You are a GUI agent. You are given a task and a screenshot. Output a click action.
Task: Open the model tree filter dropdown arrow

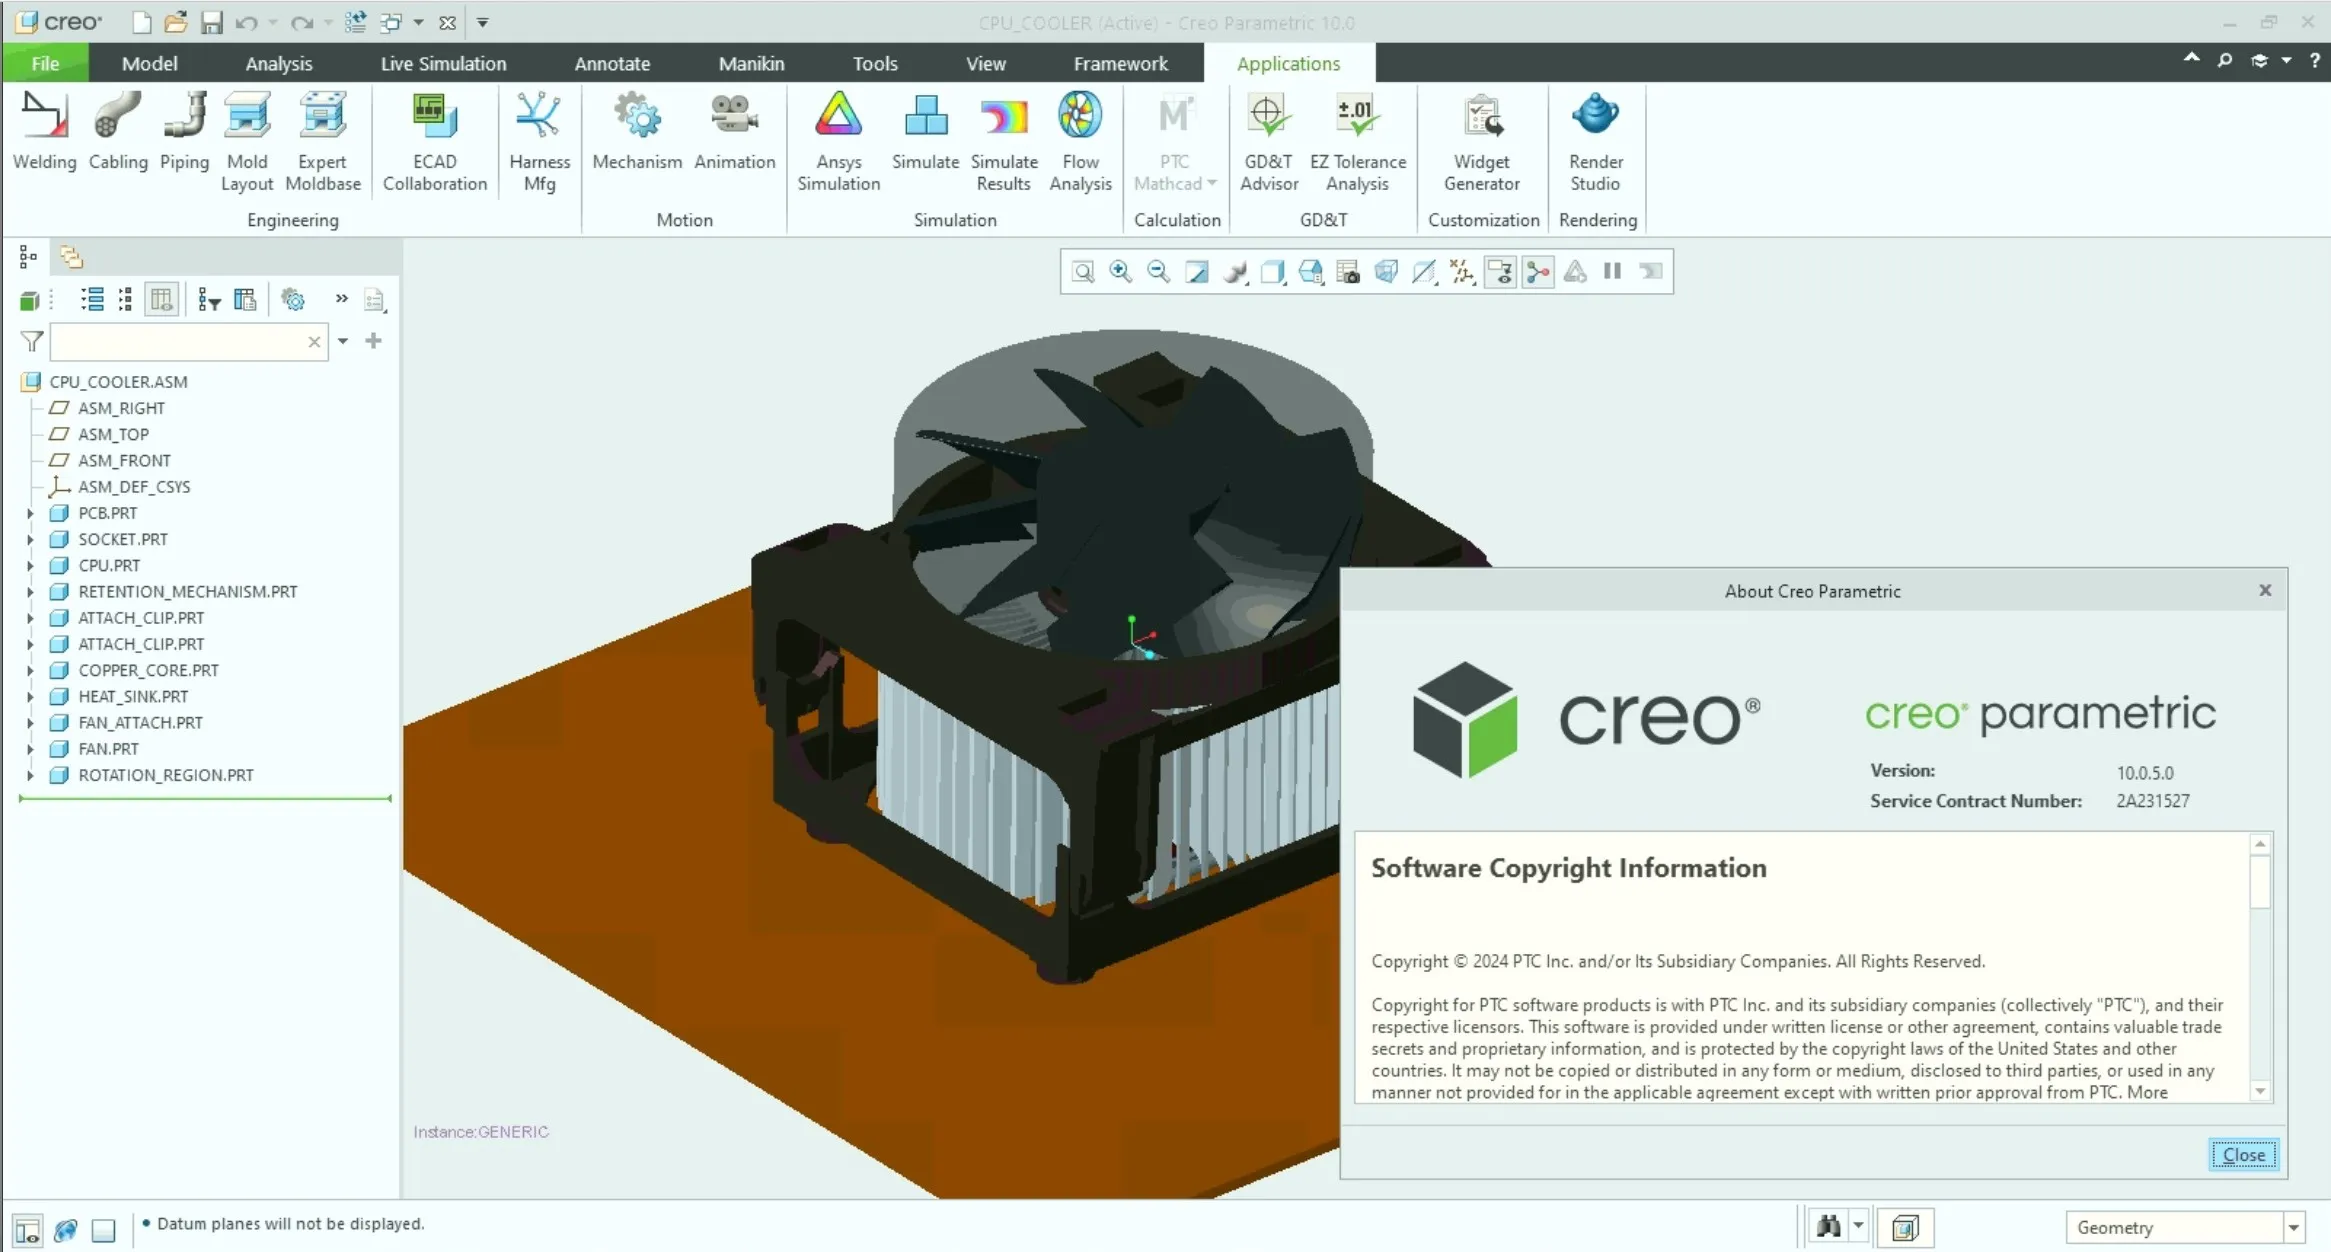pyautogui.click(x=343, y=341)
